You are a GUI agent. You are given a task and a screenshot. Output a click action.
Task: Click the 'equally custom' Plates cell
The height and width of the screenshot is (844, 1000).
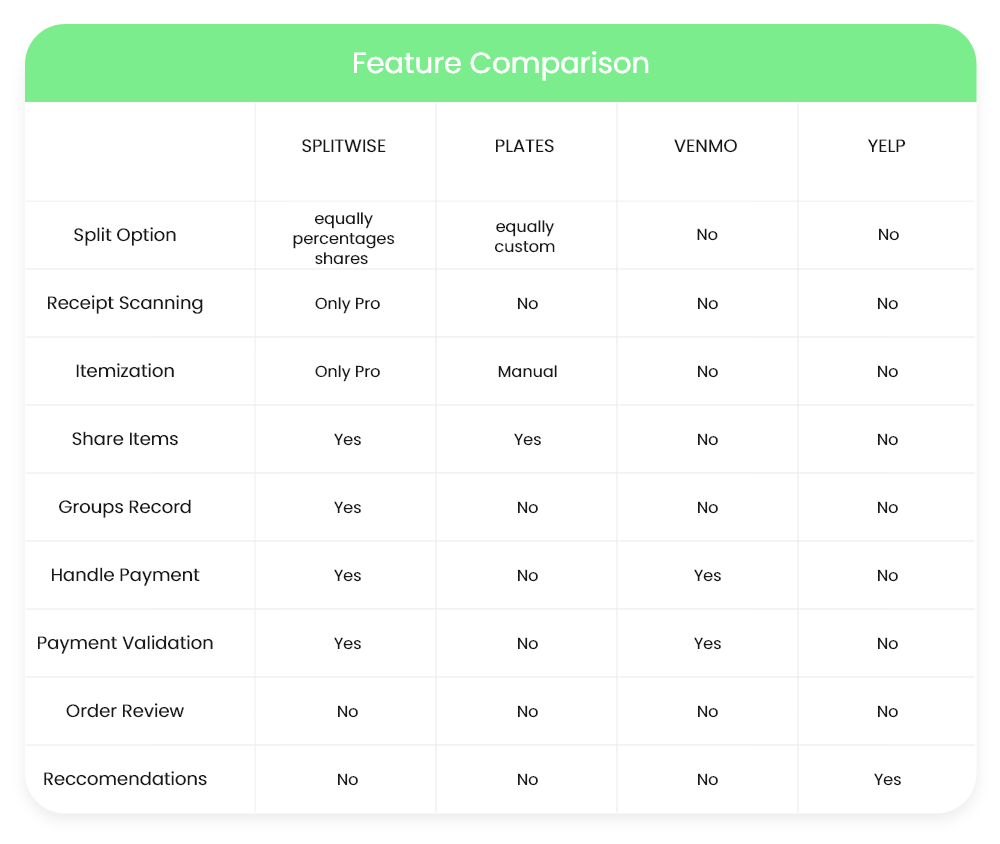point(524,237)
